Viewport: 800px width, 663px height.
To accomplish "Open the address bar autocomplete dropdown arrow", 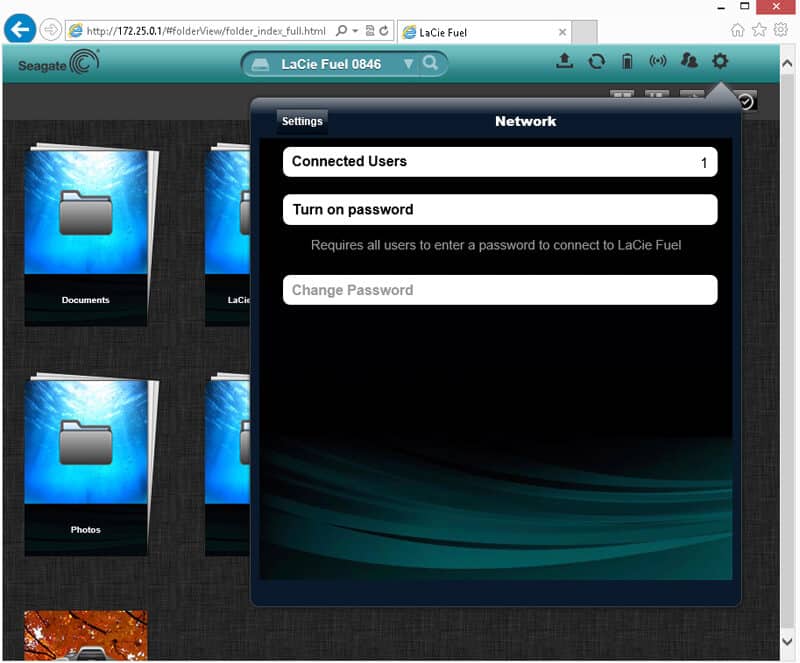I will [x=355, y=31].
